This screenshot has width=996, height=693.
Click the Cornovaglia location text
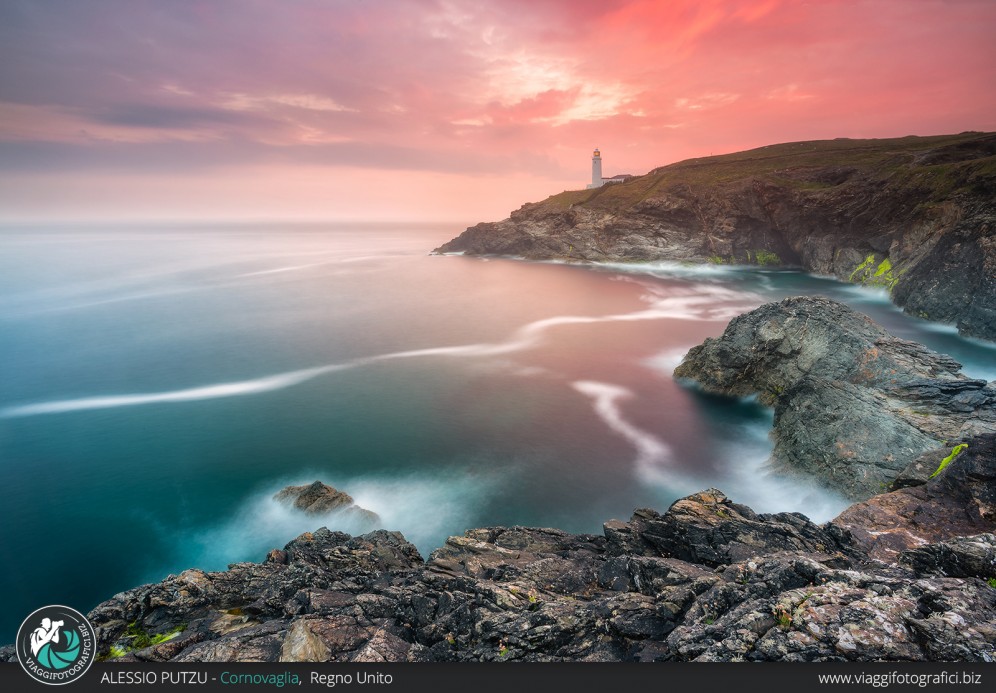(259, 678)
